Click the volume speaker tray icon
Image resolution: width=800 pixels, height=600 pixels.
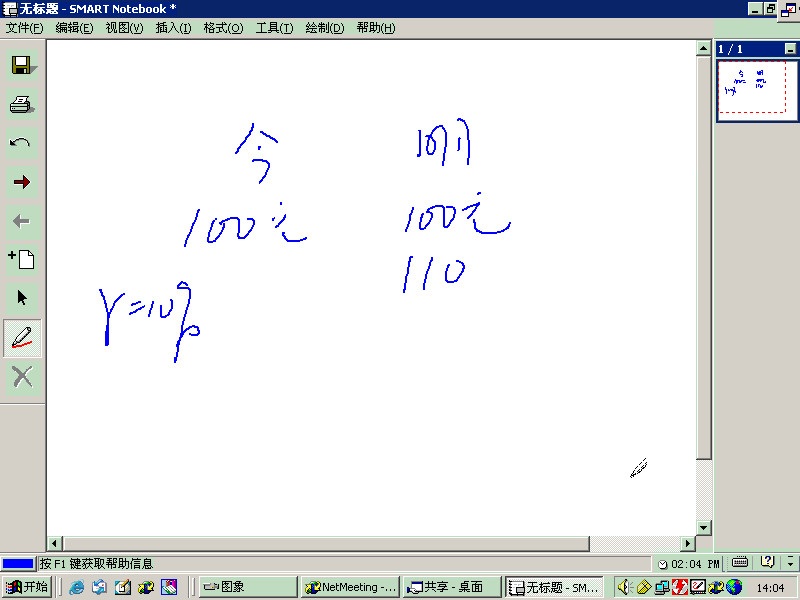tap(624, 587)
